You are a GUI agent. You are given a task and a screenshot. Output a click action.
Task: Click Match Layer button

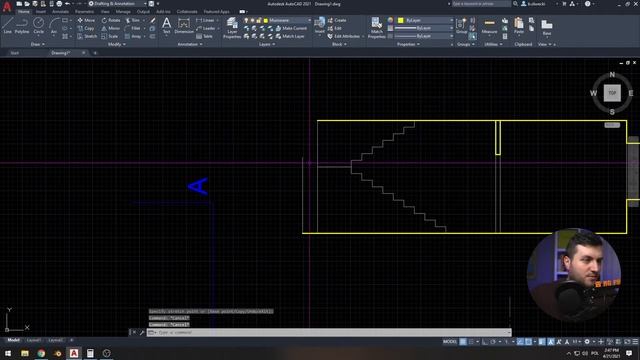[290, 36]
